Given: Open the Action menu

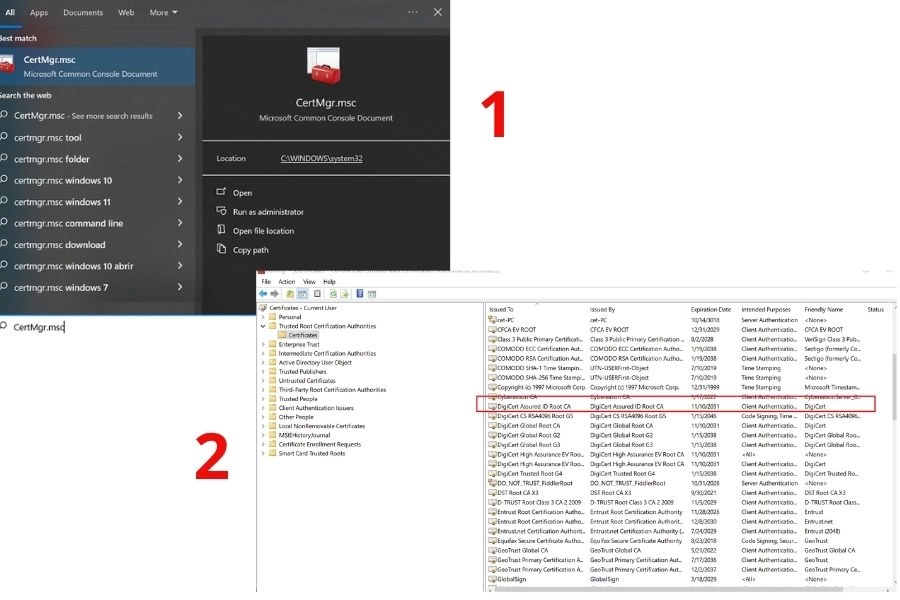Looking at the screenshot, I should point(286,281).
